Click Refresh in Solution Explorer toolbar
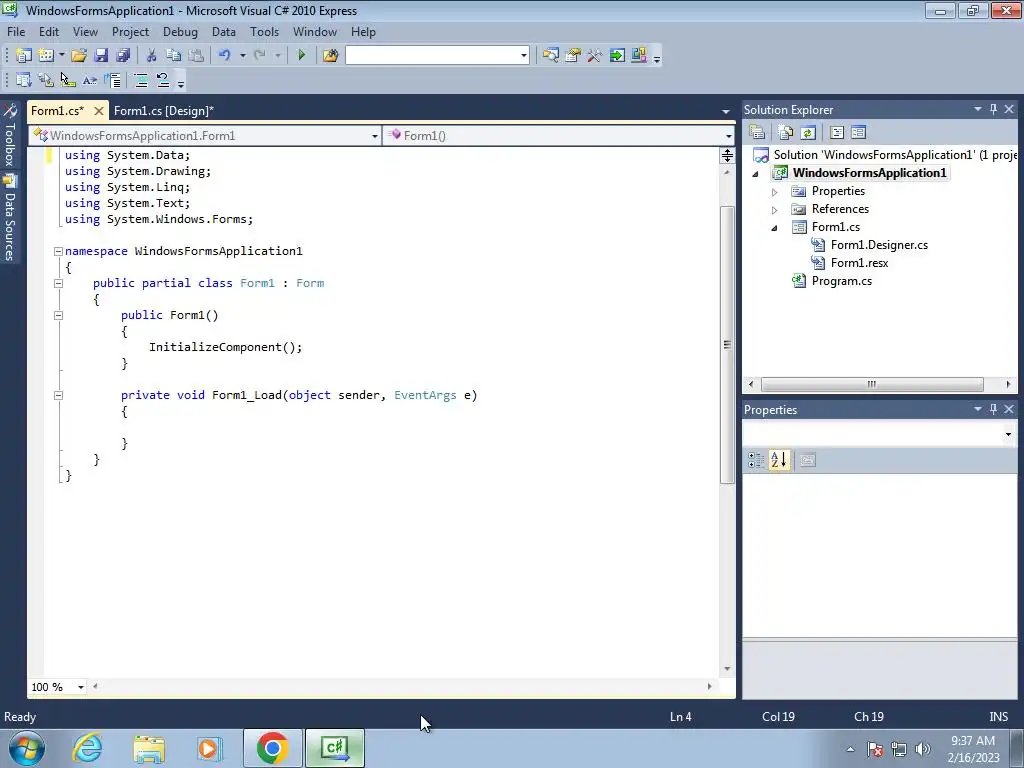Viewport: 1024px width, 768px height. point(808,133)
